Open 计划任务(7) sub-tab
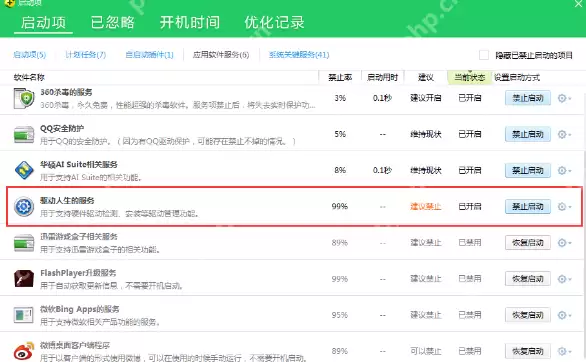Image resolution: width=586 pixels, height=362 pixels. tap(86, 55)
